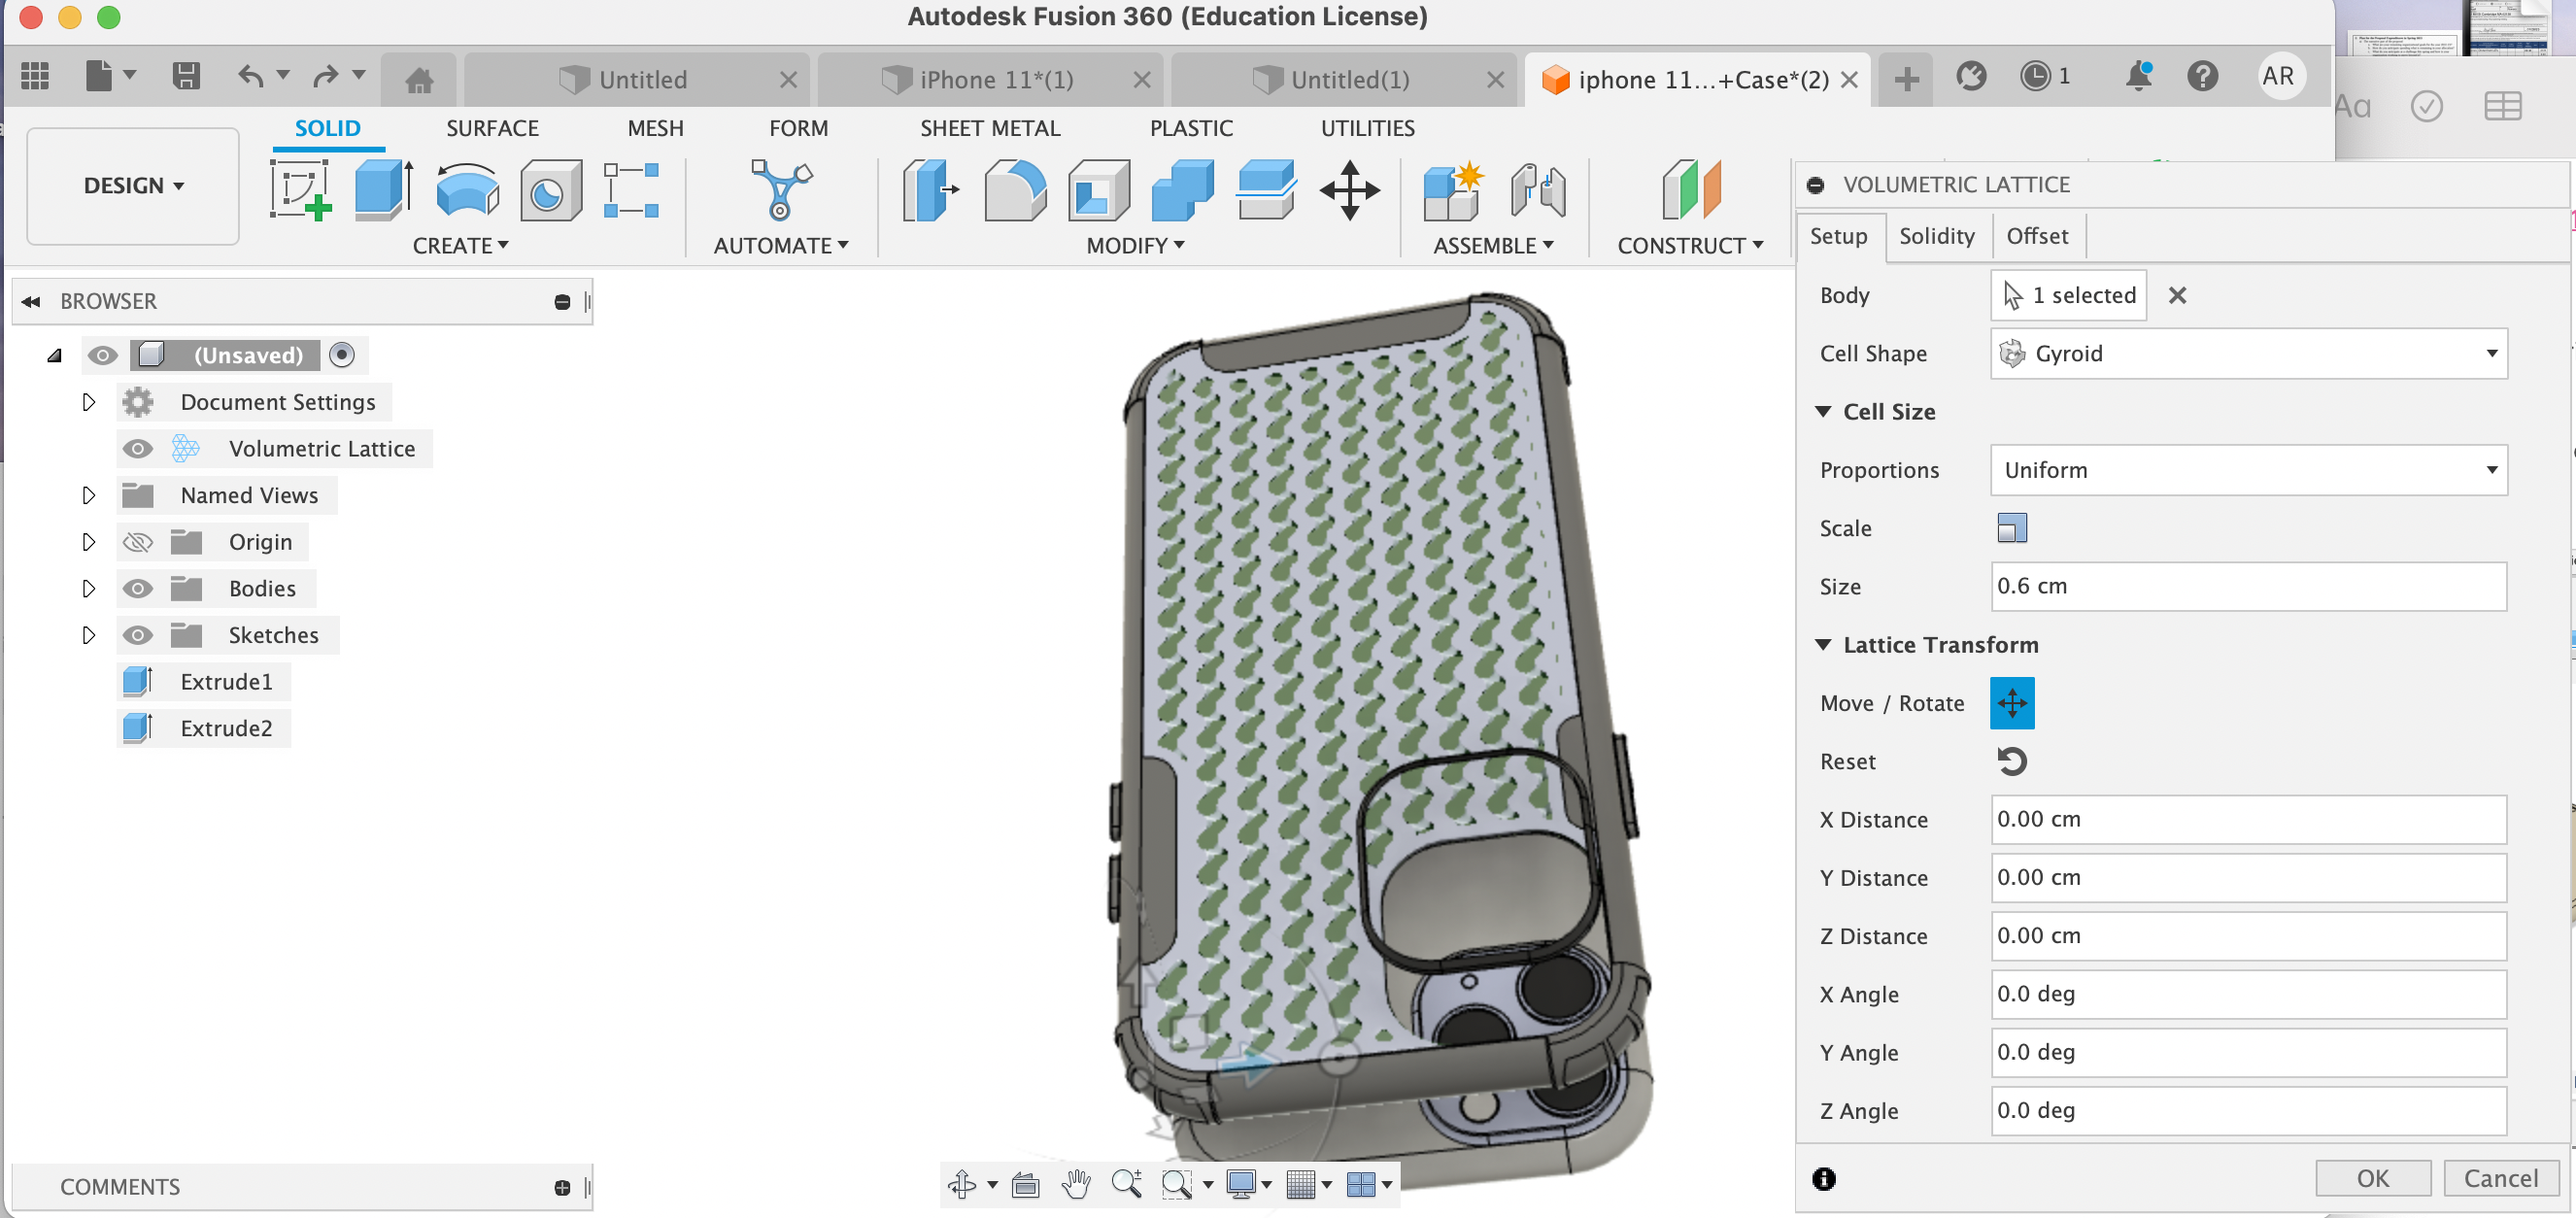Expand the Bodies node
The height and width of the screenshot is (1218, 2576).
point(88,589)
